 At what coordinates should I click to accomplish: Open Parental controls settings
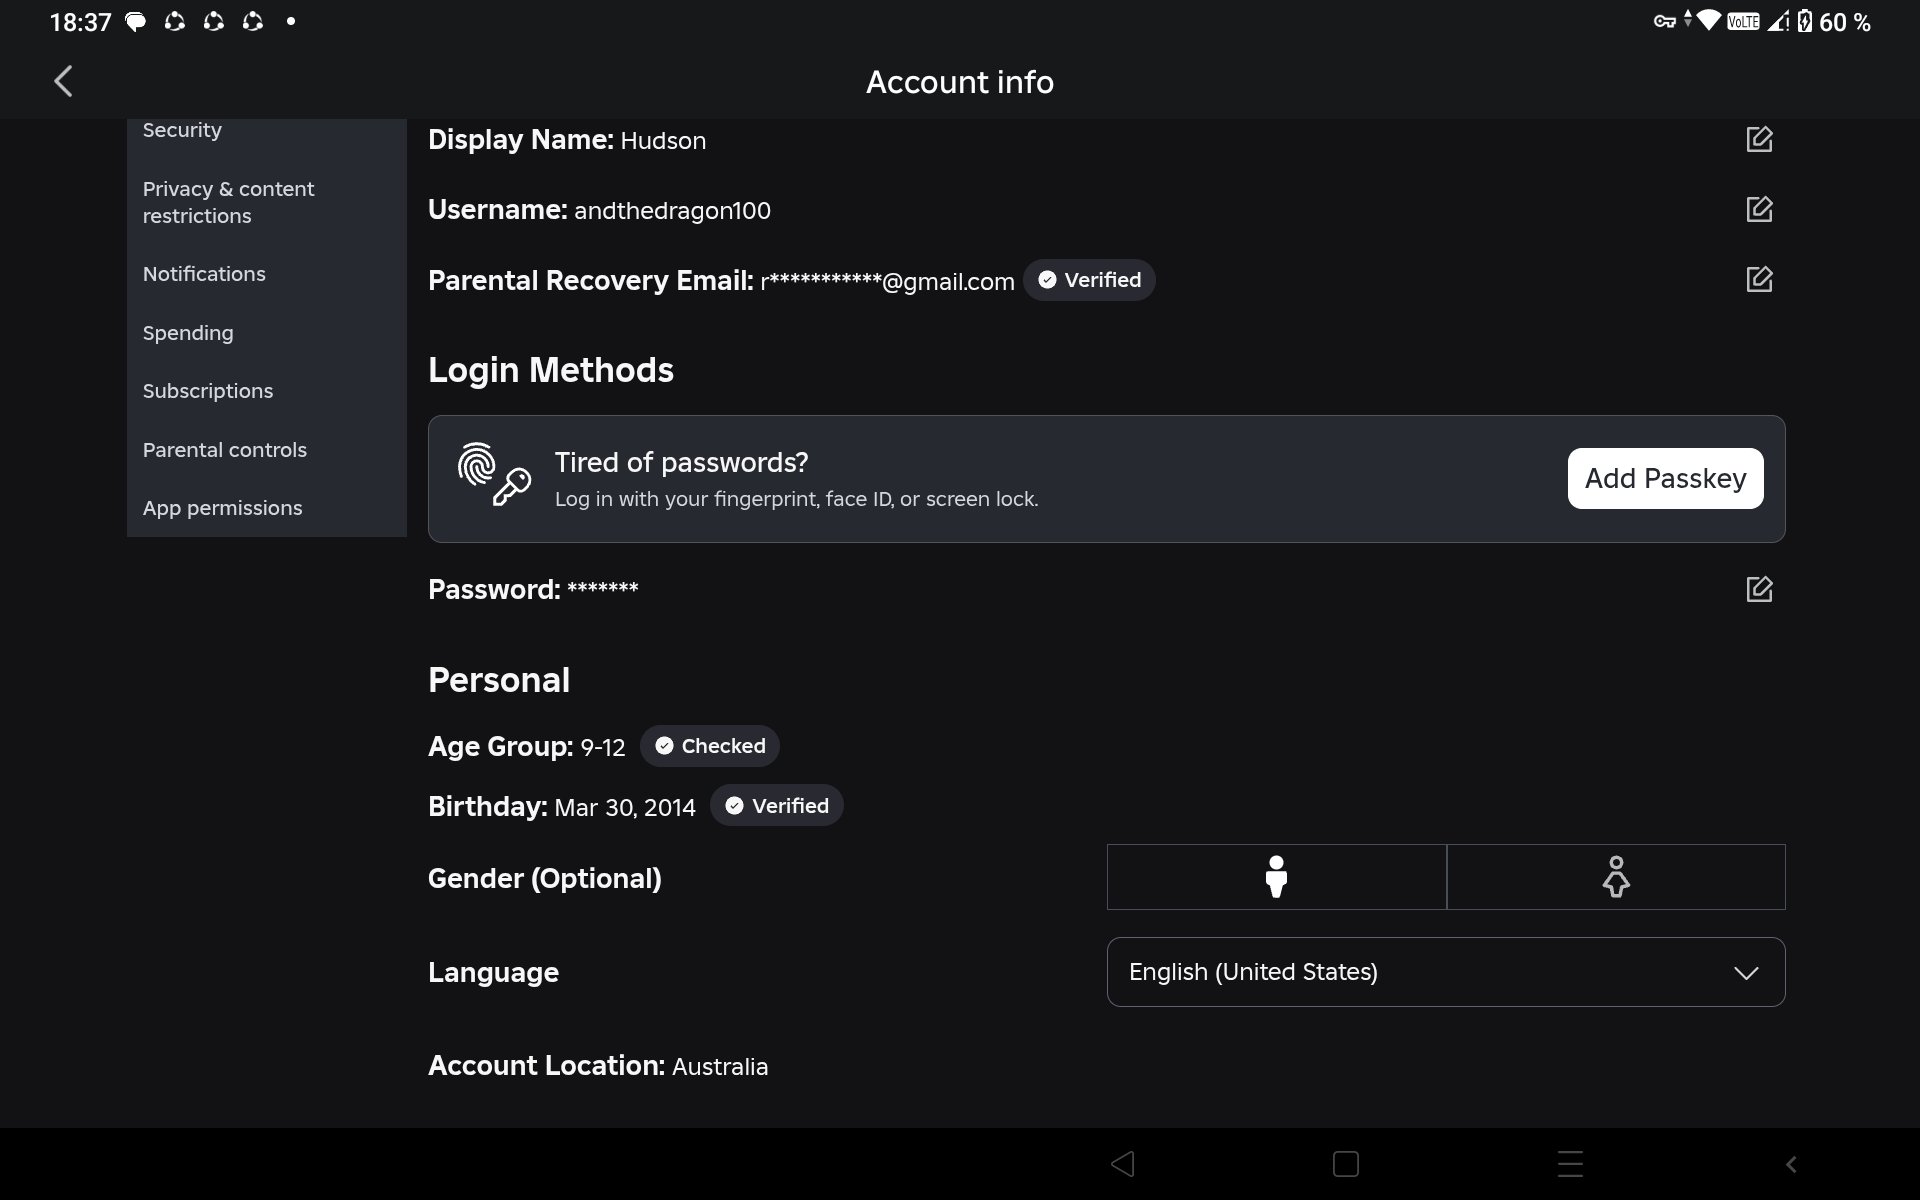[x=225, y=450]
